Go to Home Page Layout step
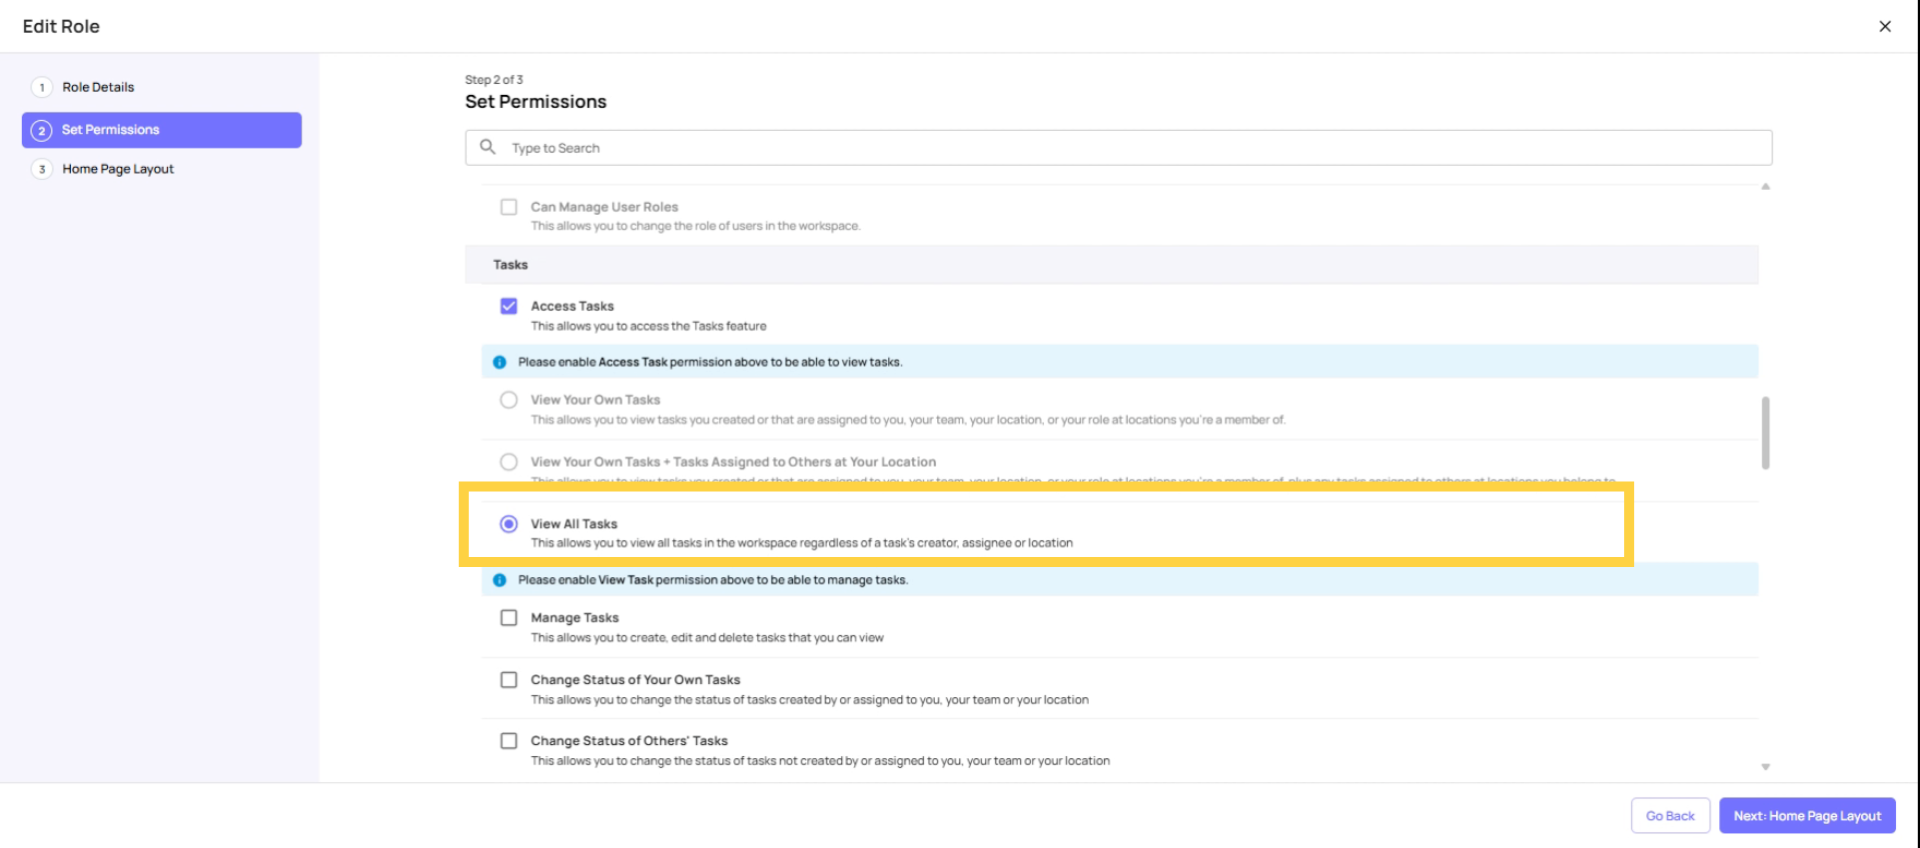1920x848 pixels. [118, 169]
